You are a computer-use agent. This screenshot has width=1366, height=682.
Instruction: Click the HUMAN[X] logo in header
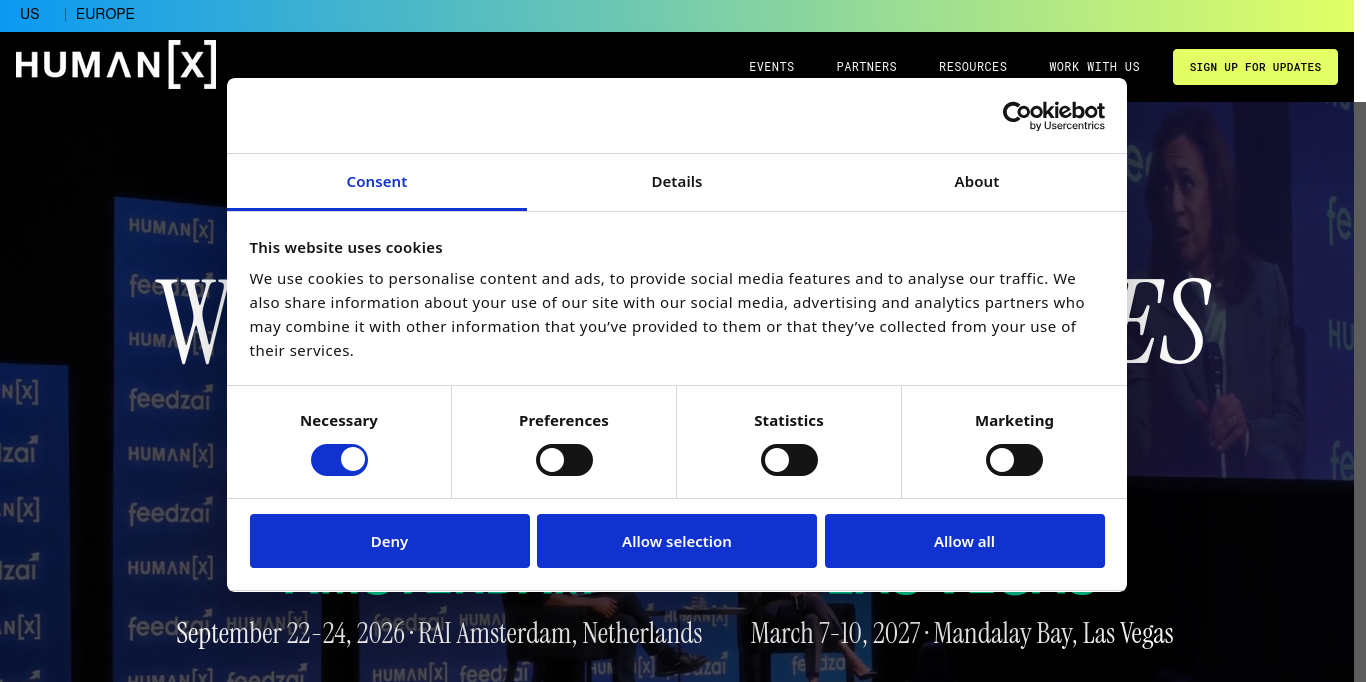coord(116,66)
